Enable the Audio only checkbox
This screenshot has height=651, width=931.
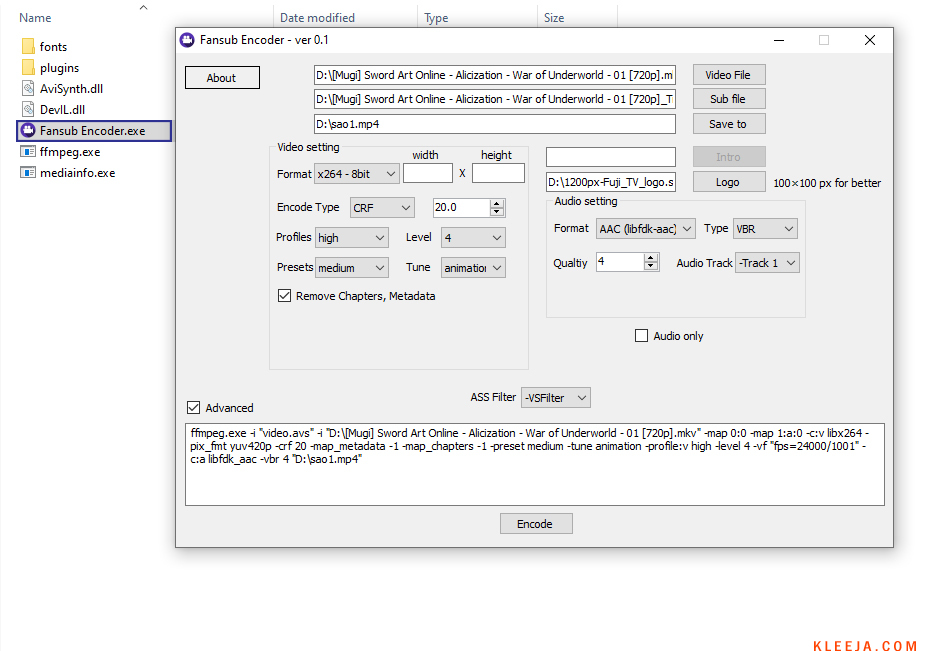pos(642,336)
